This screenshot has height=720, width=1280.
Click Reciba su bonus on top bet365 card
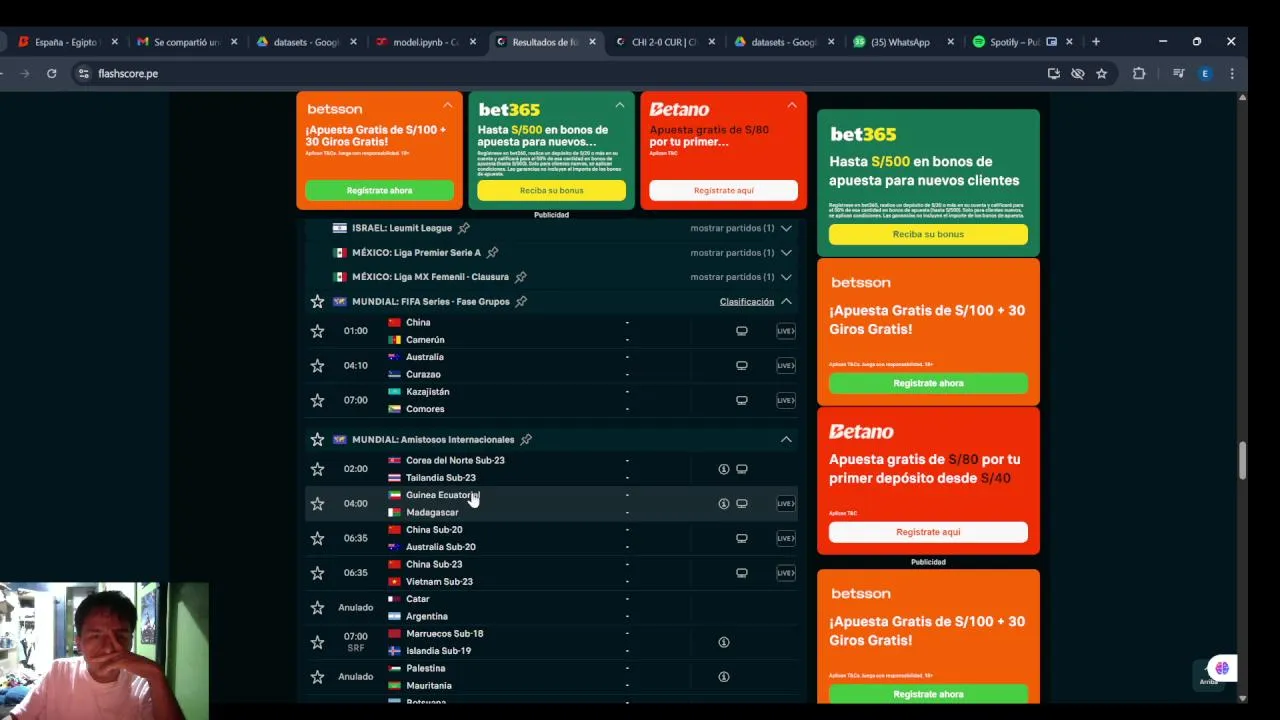coord(551,190)
